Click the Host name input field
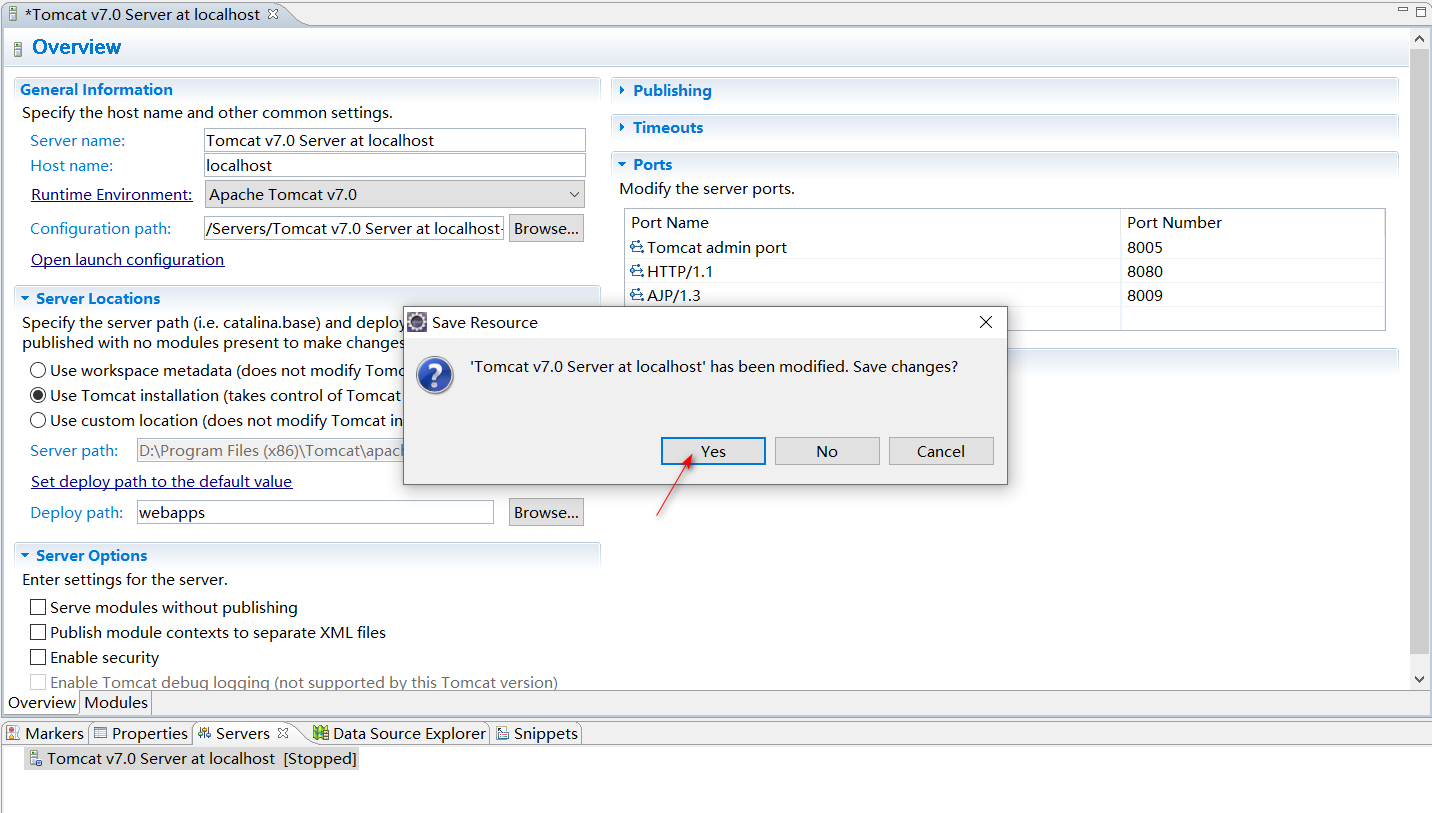 [x=395, y=165]
